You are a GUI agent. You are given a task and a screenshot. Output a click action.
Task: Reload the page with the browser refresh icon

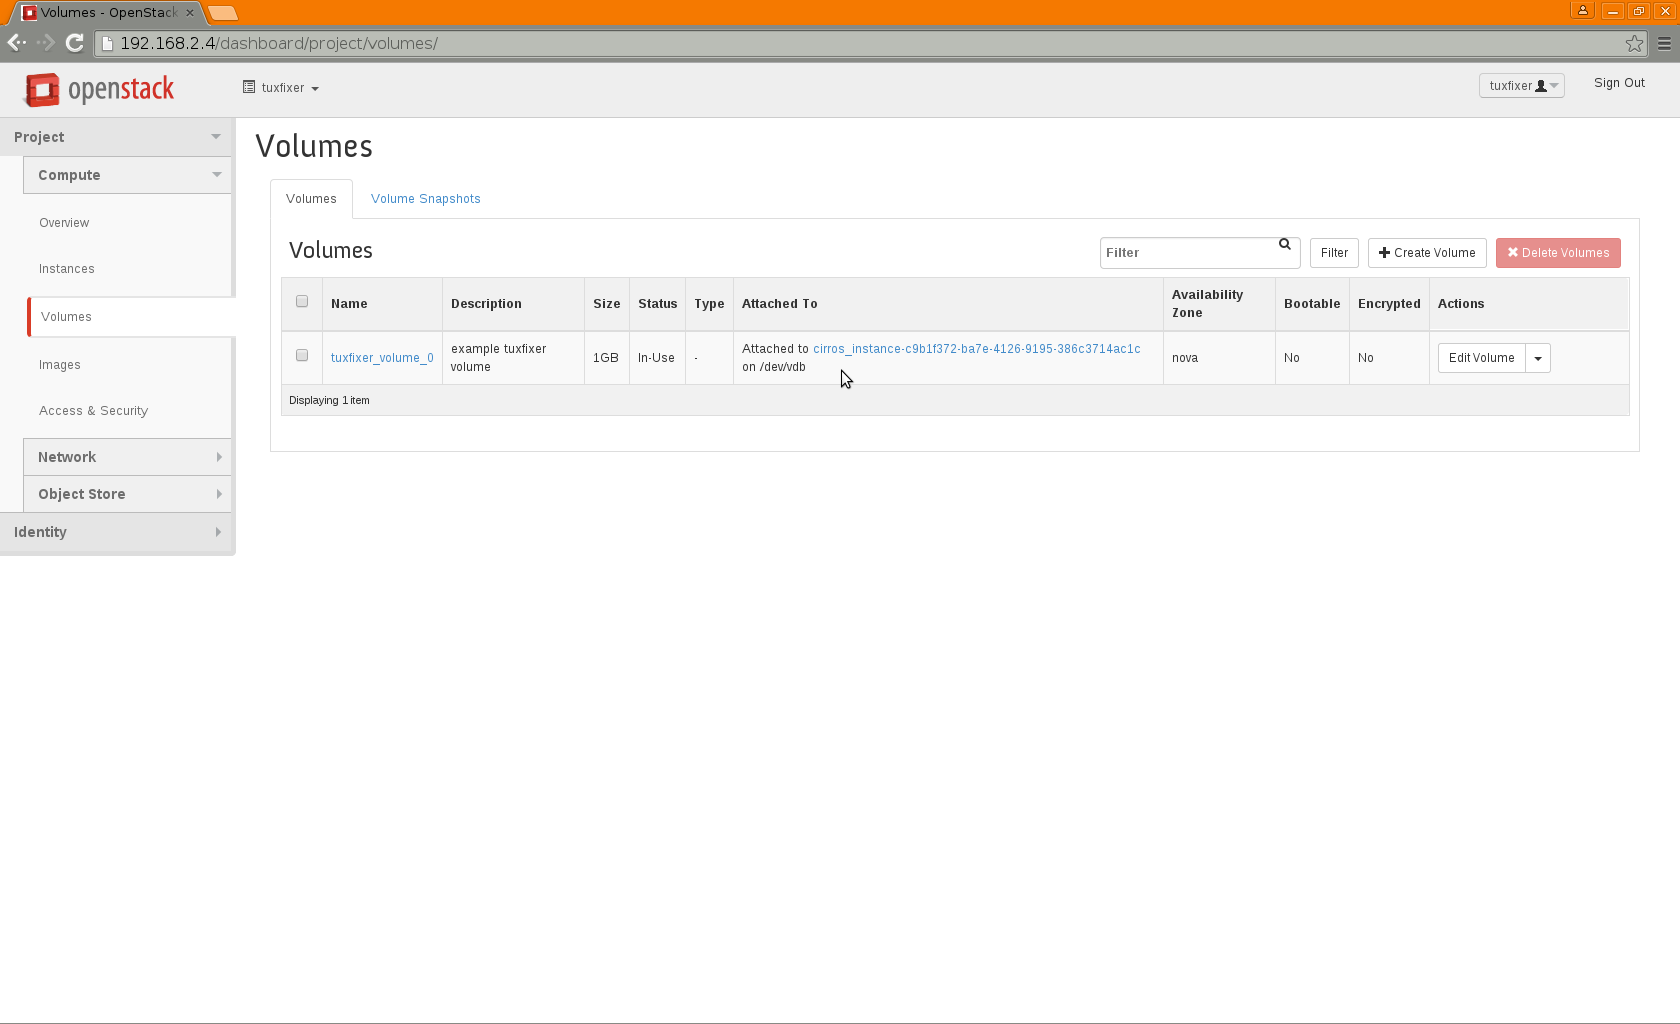click(x=74, y=43)
